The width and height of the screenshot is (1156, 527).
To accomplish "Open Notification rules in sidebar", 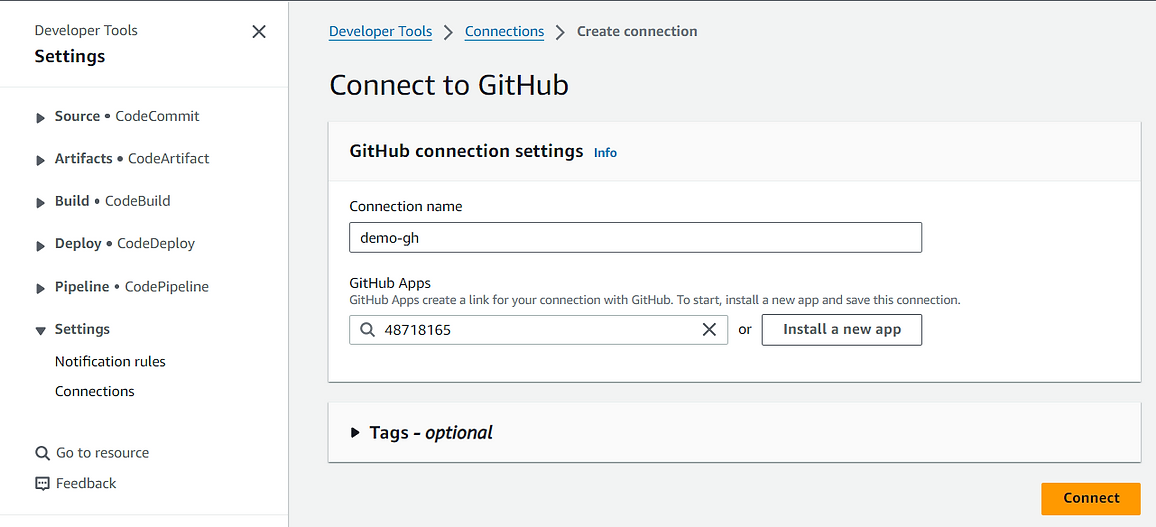I will click(x=110, y=362).
